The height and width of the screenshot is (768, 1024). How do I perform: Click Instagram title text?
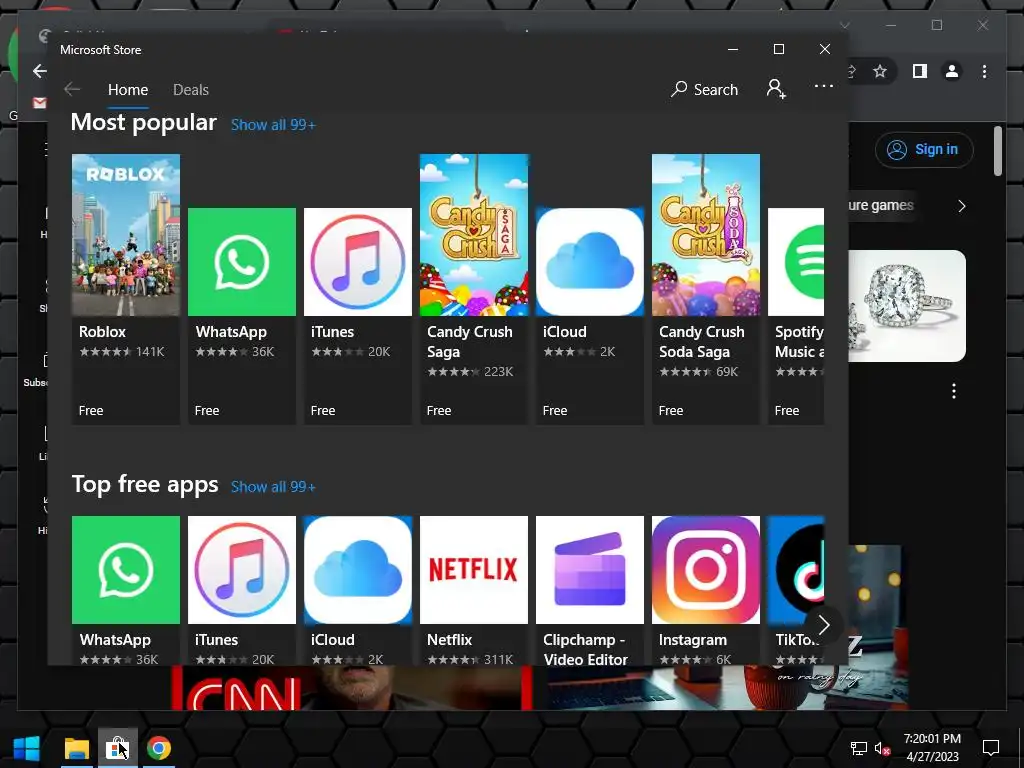[693, 640]
